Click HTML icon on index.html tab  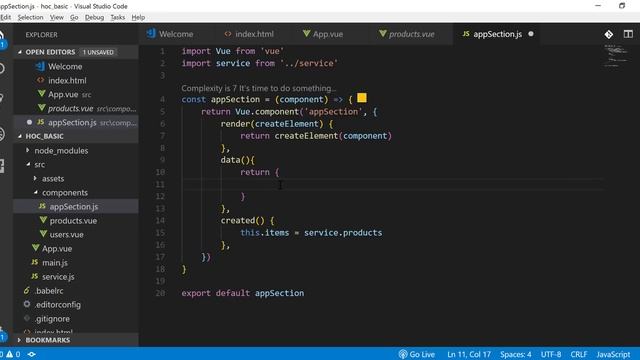pyautogui.click(x=228, y=34)
